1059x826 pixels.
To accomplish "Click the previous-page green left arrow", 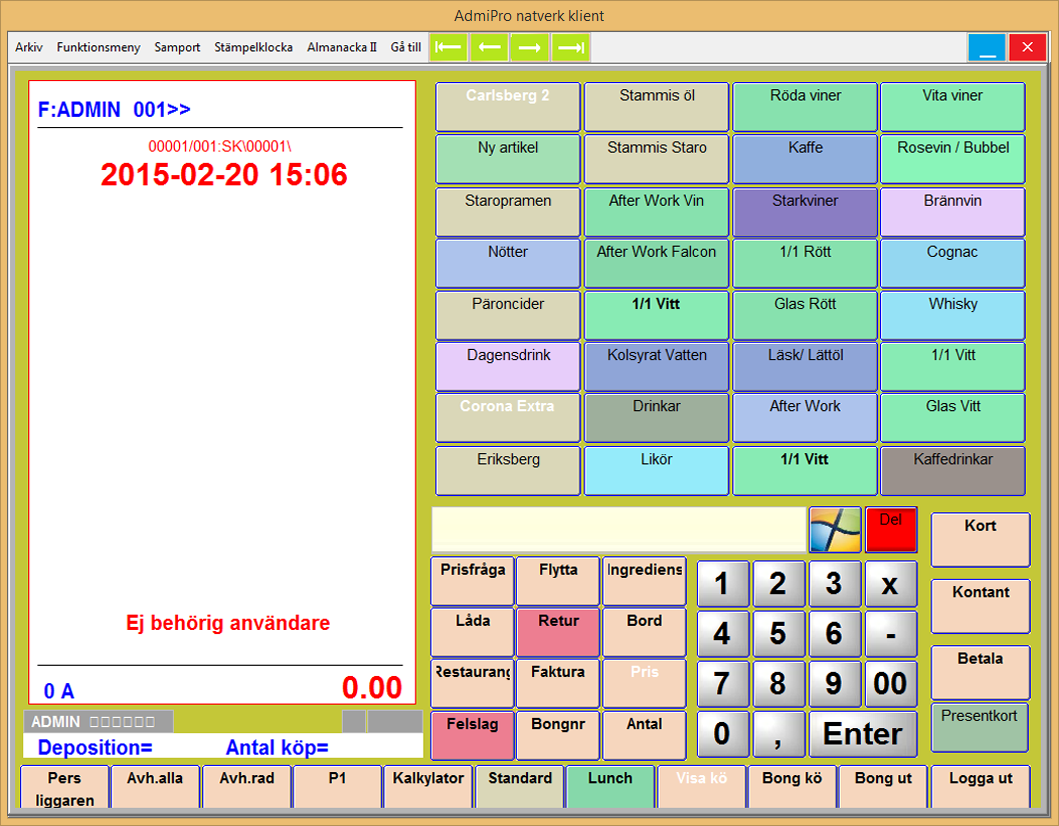I will (x=489, y=47).
